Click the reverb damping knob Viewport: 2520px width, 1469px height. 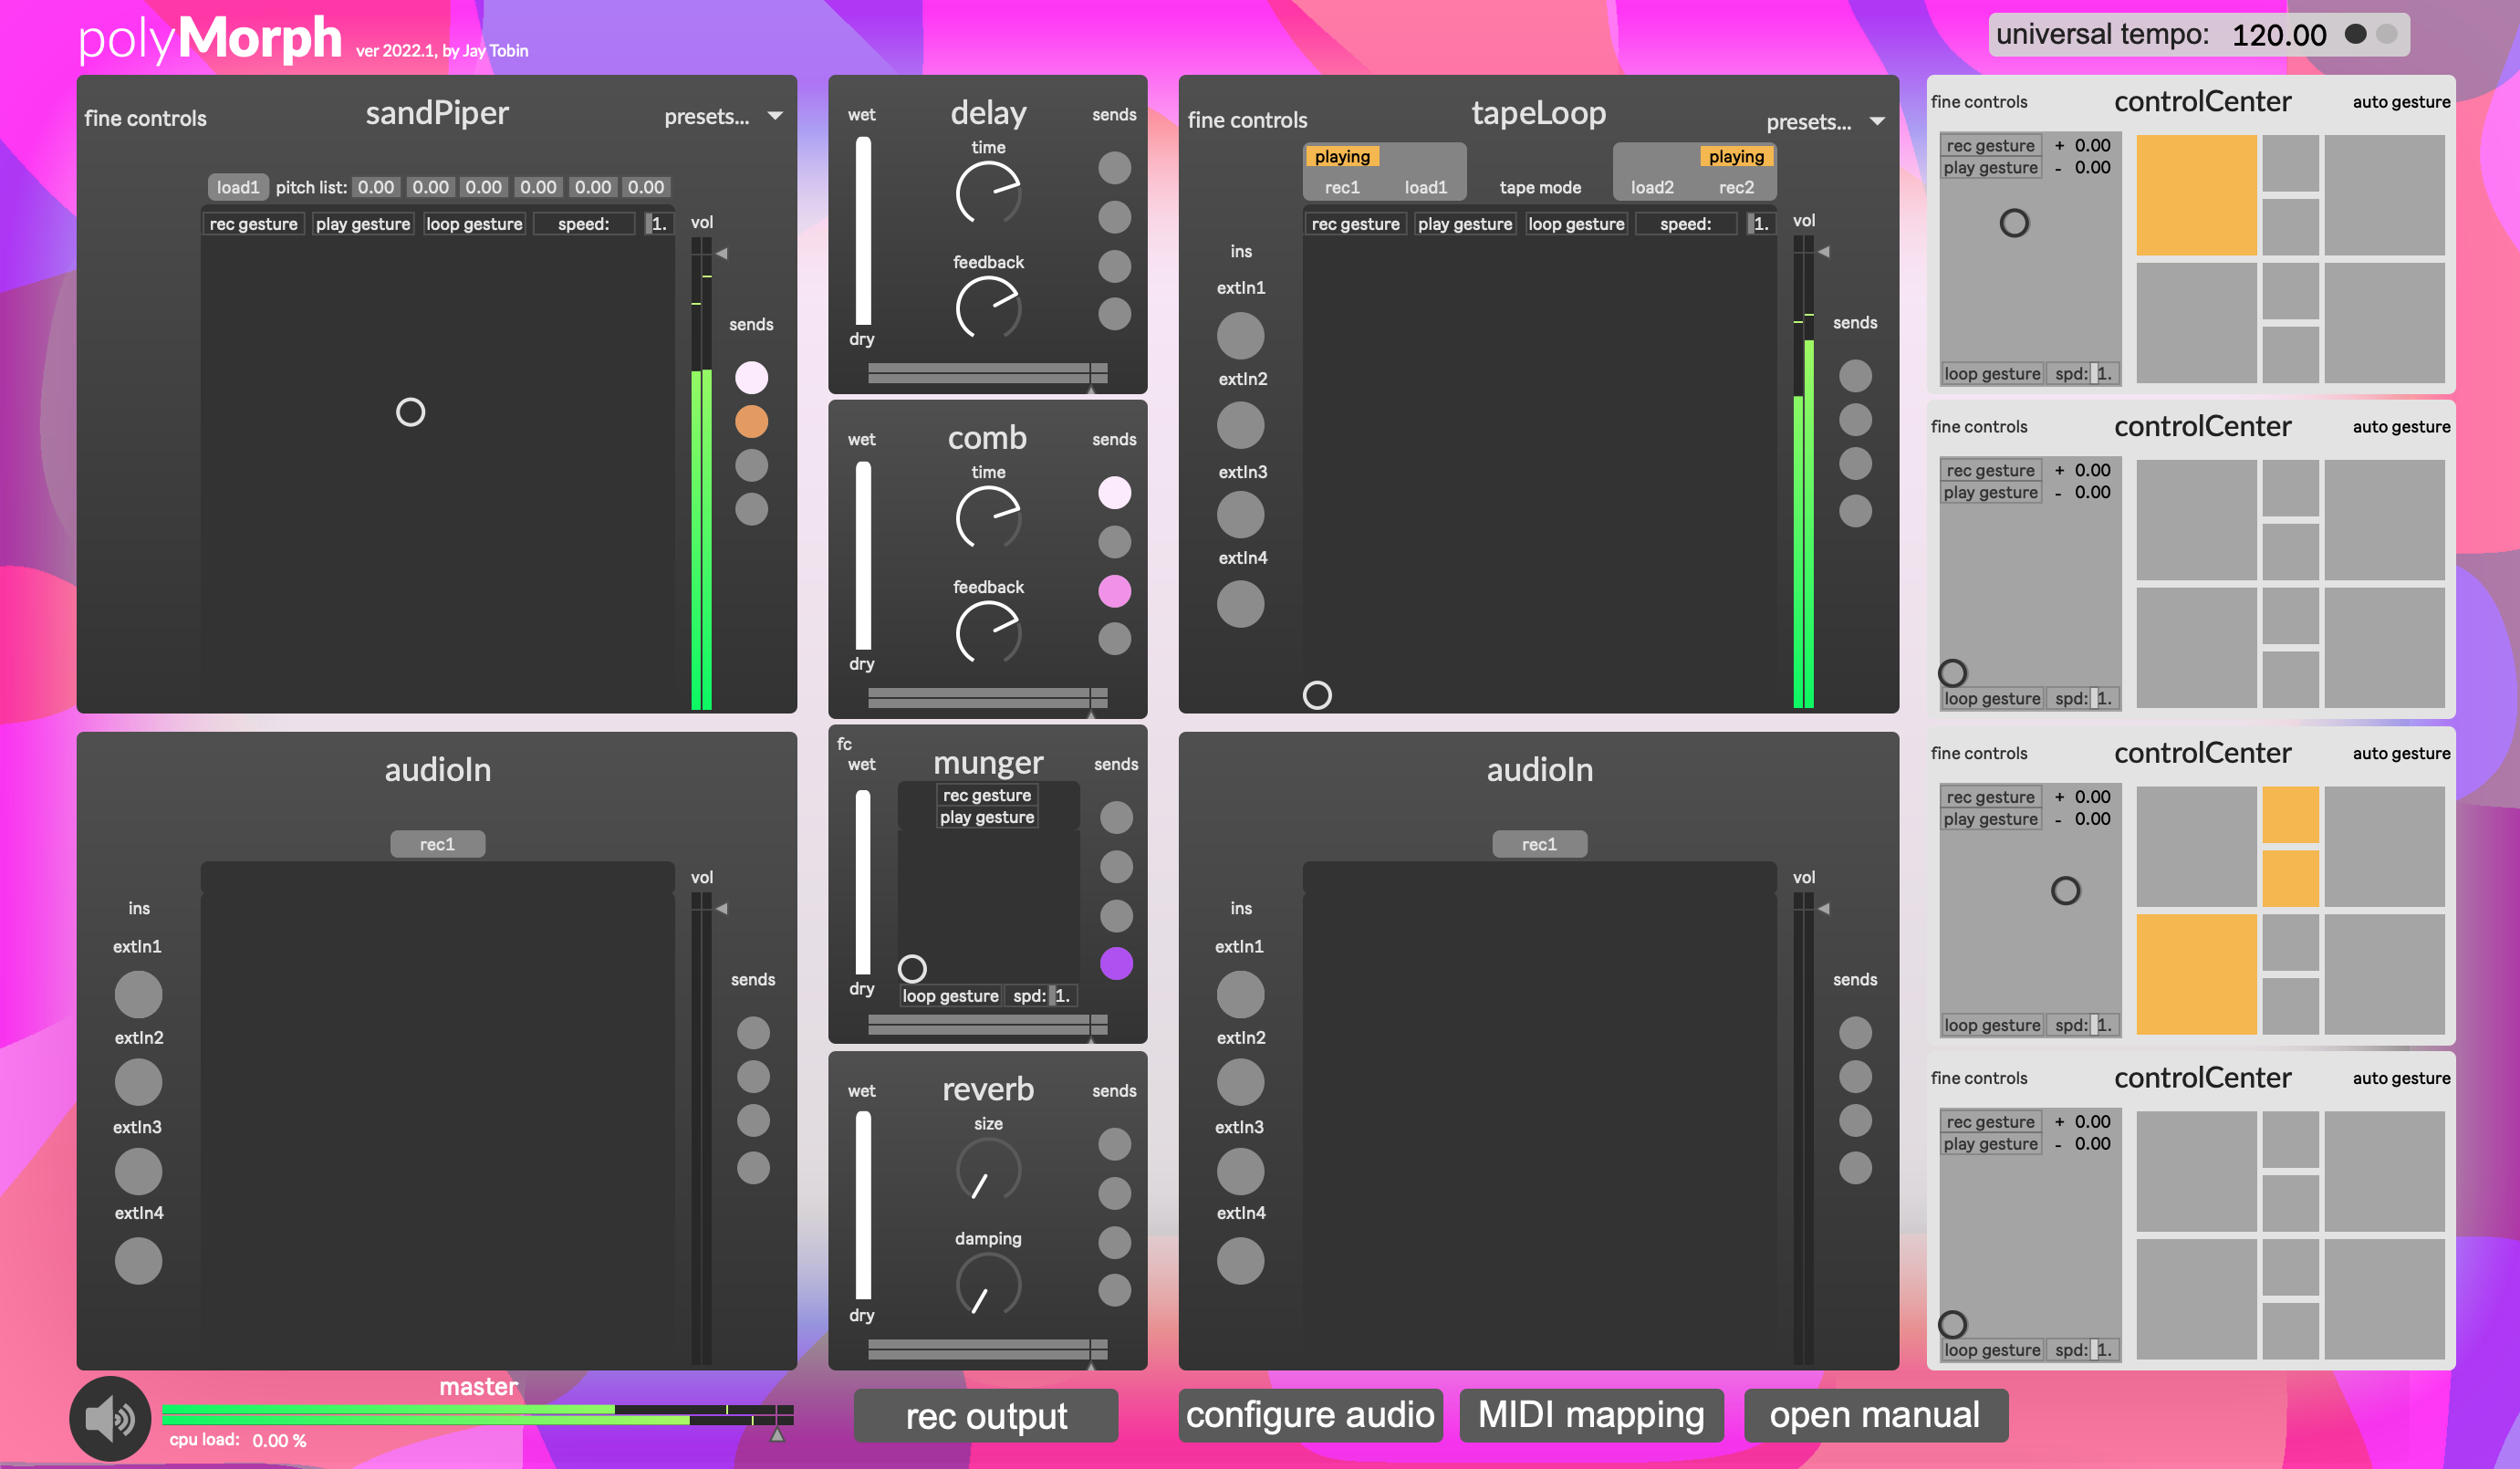(988, 1286)
